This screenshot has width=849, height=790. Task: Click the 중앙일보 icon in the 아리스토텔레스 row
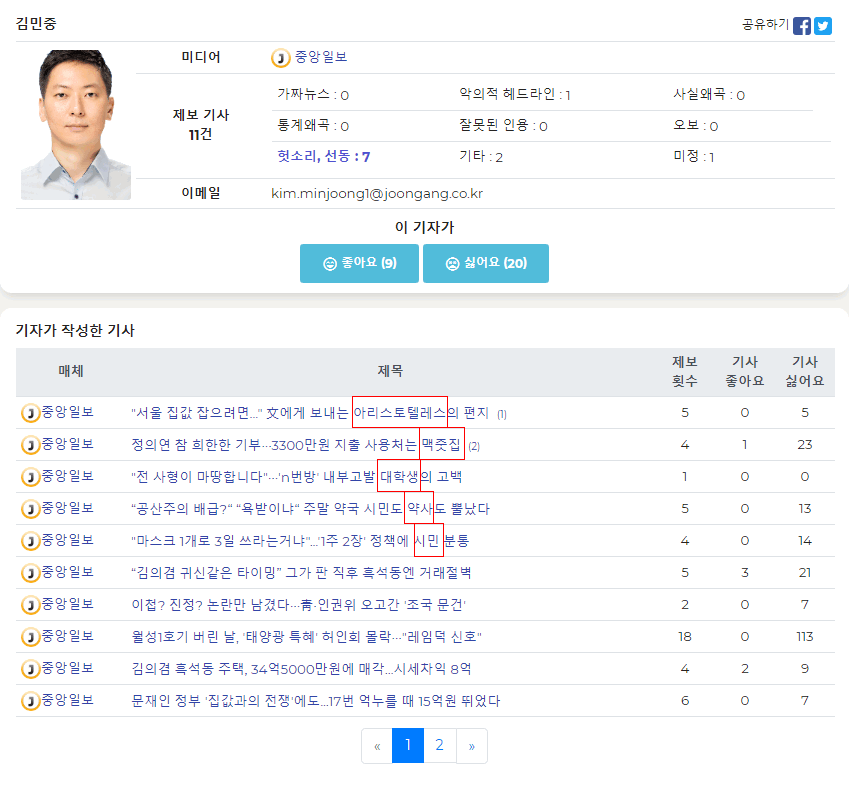click(30, 413)
